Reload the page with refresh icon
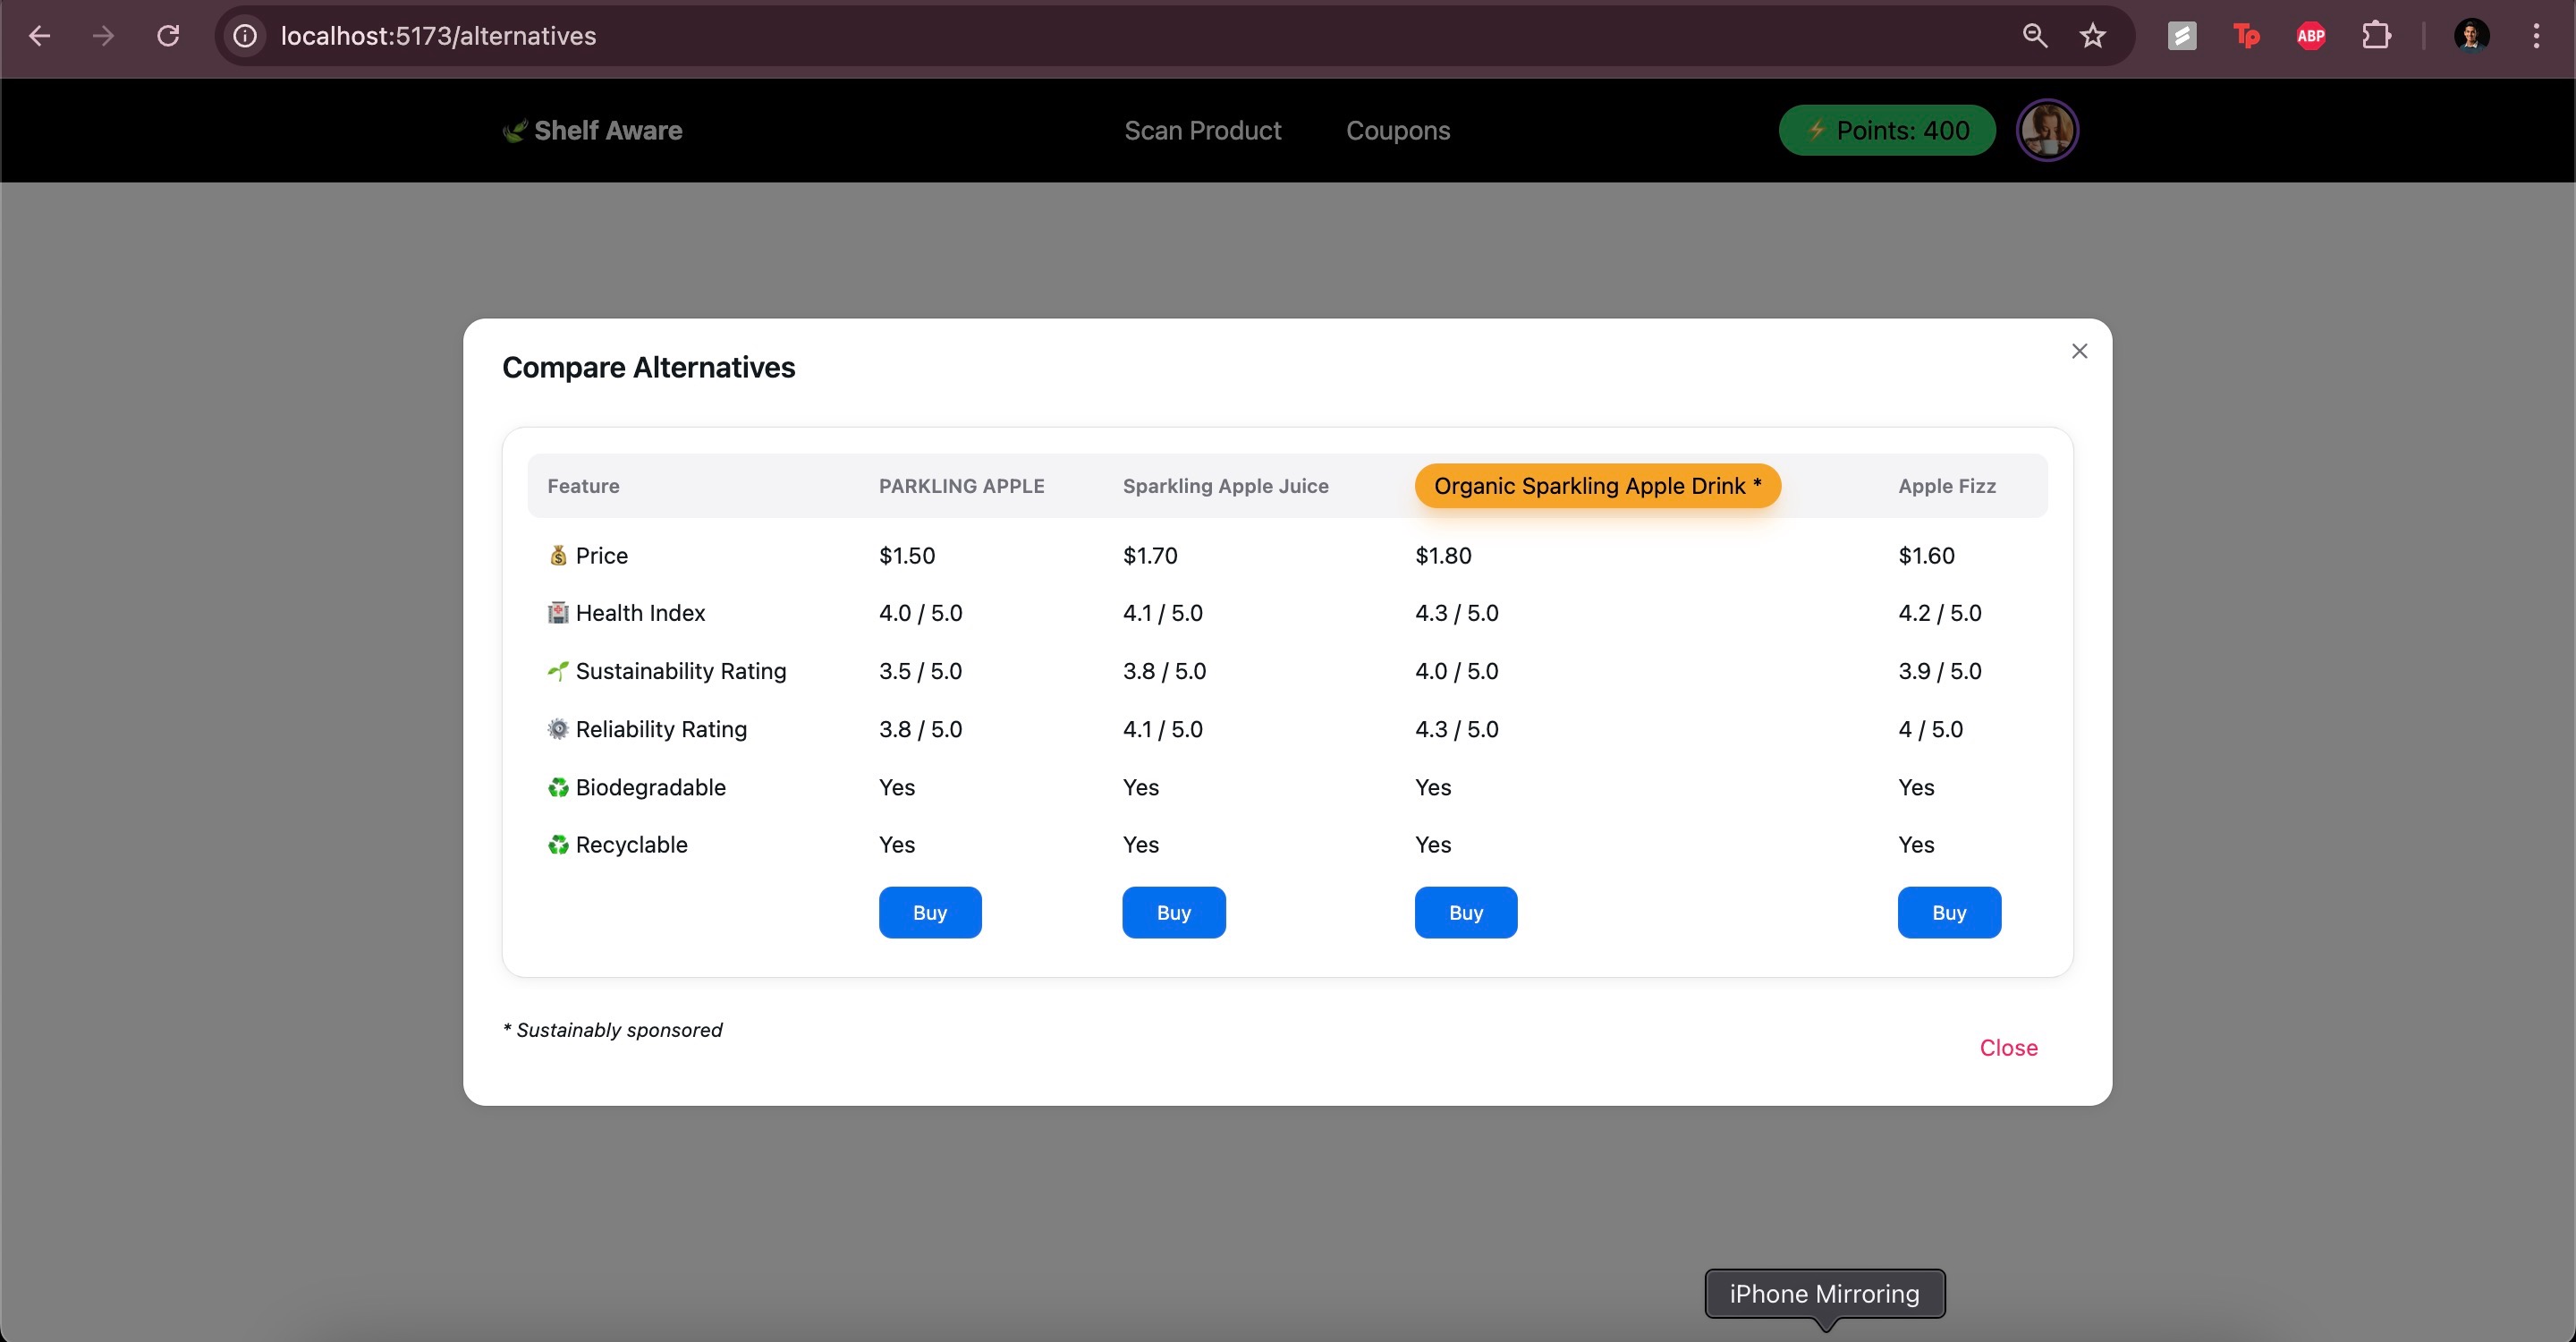Screen dimensions: 2576x1342 coord(168,36)
